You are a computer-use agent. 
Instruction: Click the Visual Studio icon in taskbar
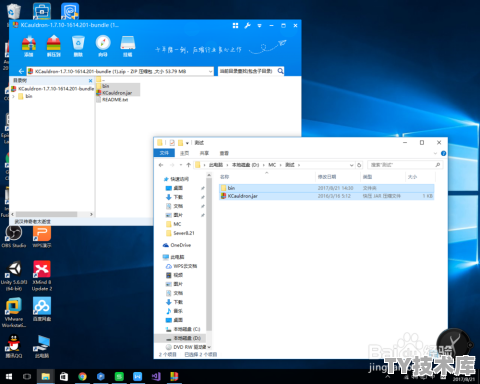point(156,377)
